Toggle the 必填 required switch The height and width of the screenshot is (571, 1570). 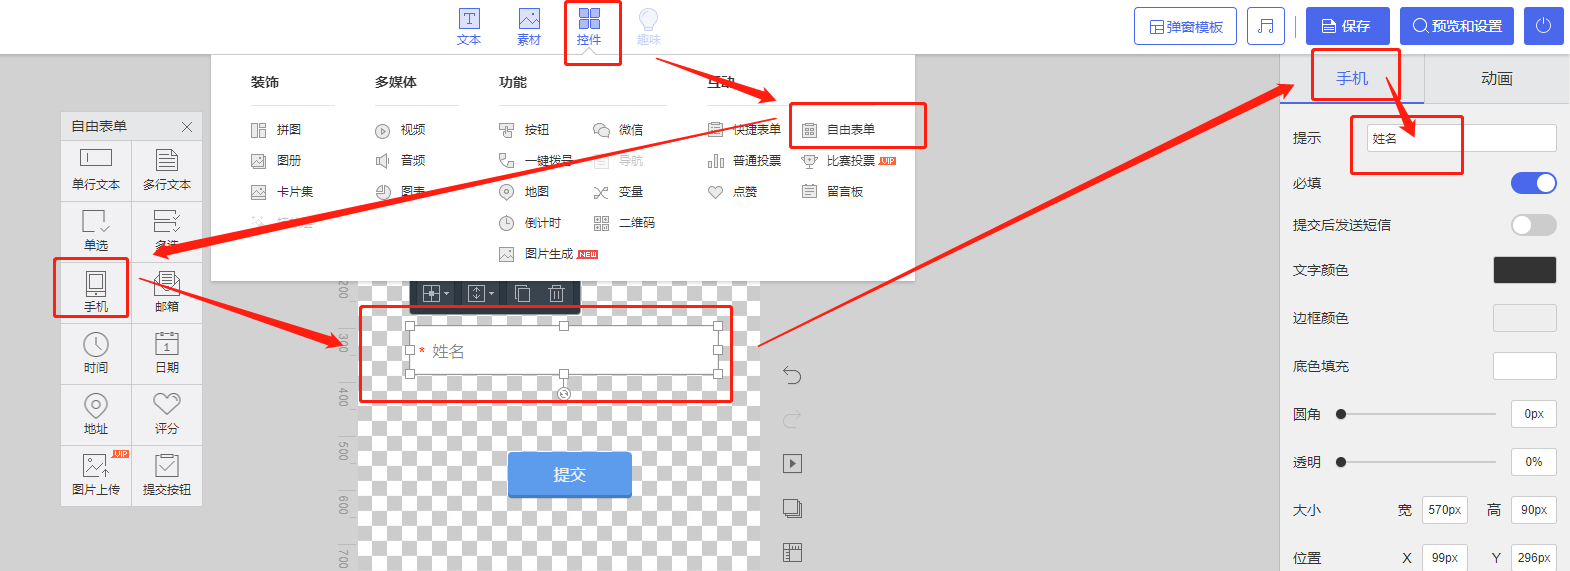coord(1533,183)
